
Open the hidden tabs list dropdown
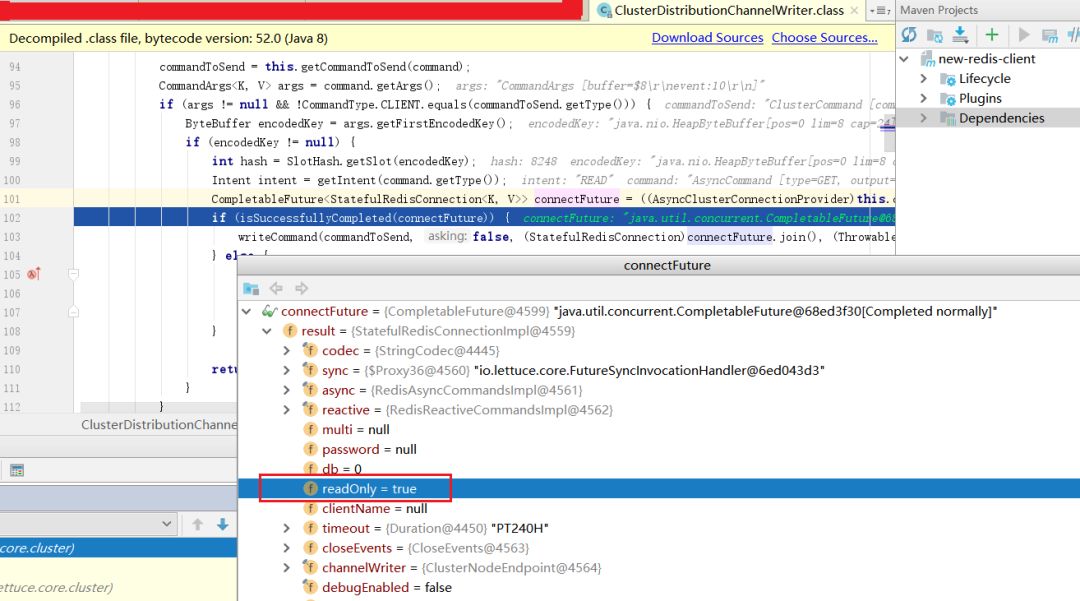[880, 10]
